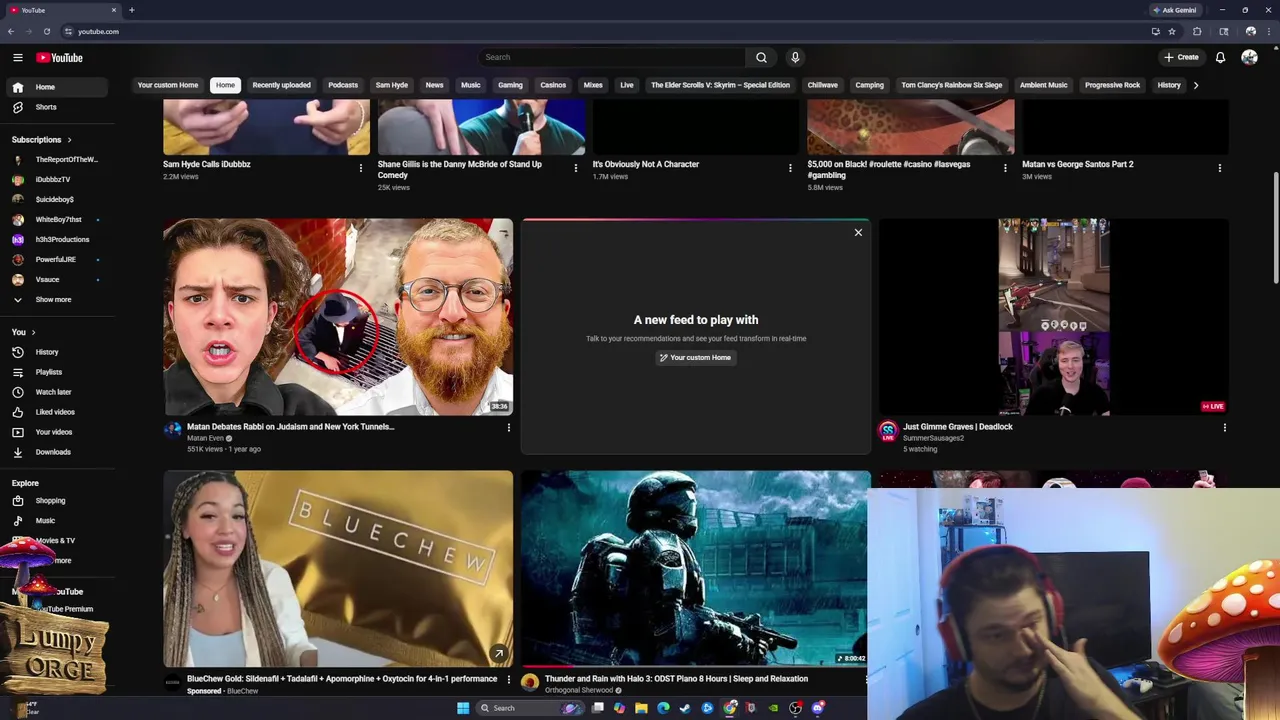Open options for $5,000 on Black video
The height and width of the screenshot is (720, 1280).
(x=1005, y=168)
